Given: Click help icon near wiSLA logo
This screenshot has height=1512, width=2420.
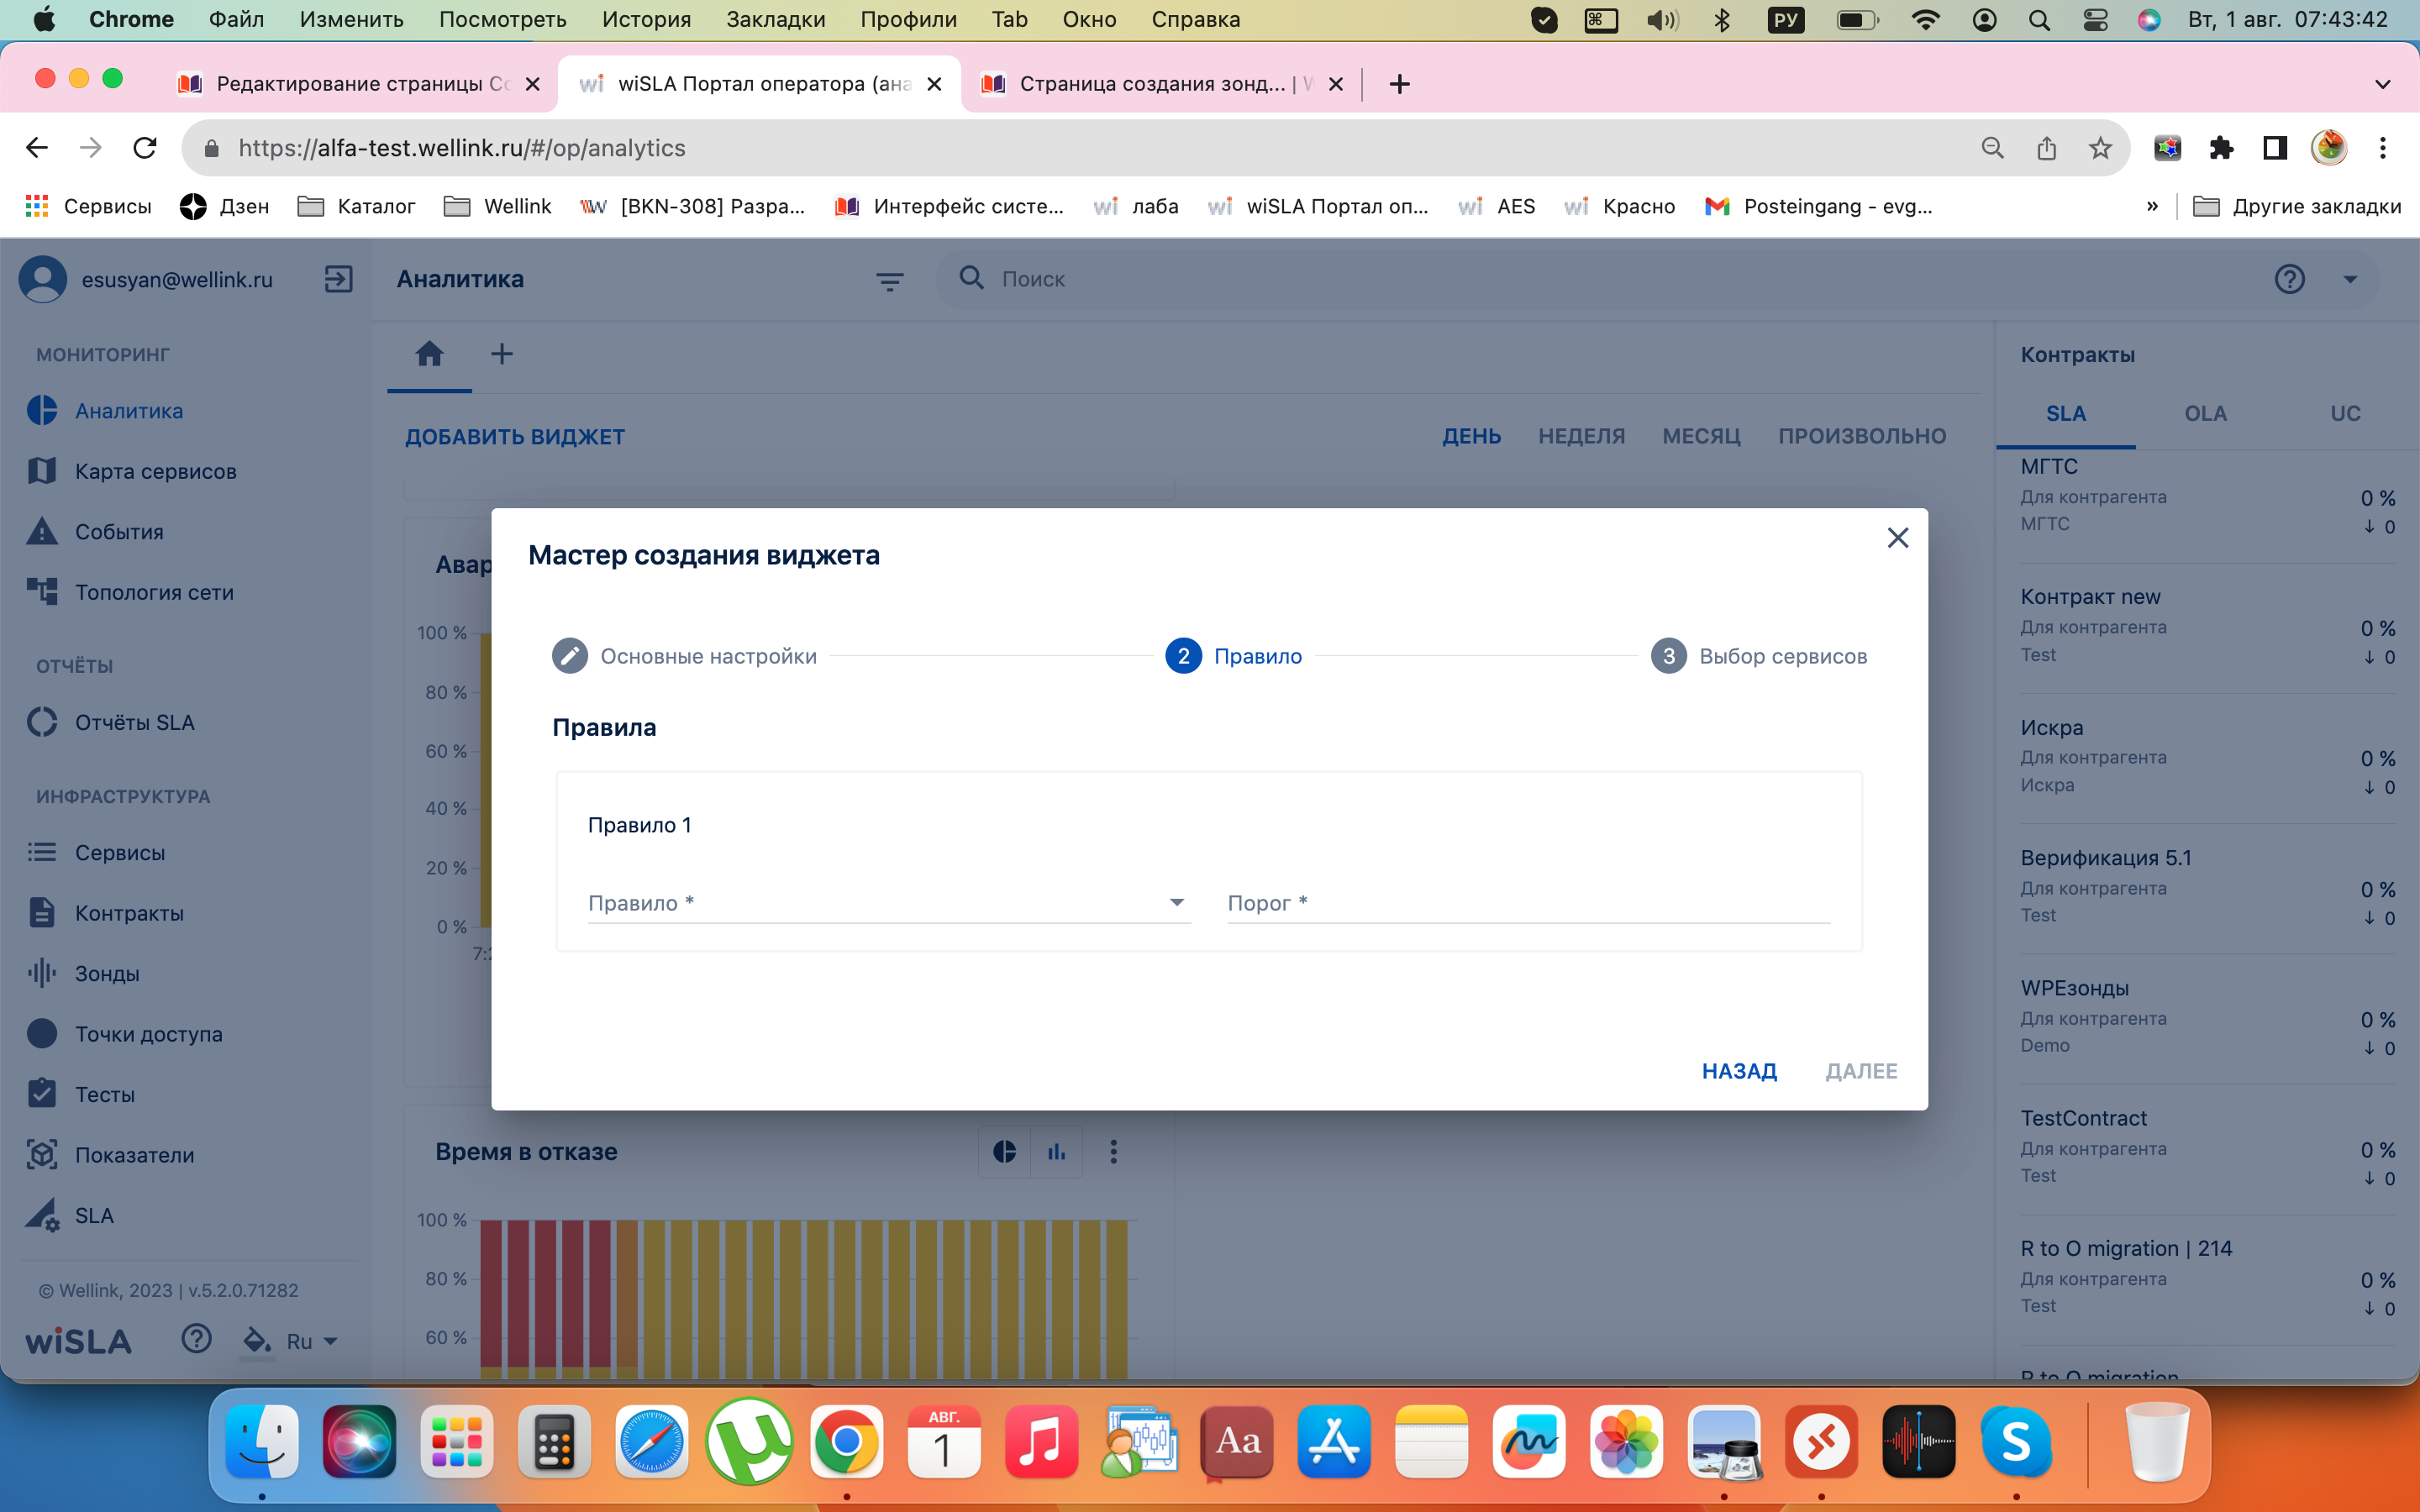Looking at the screenshot, I should coord(196,1339).
